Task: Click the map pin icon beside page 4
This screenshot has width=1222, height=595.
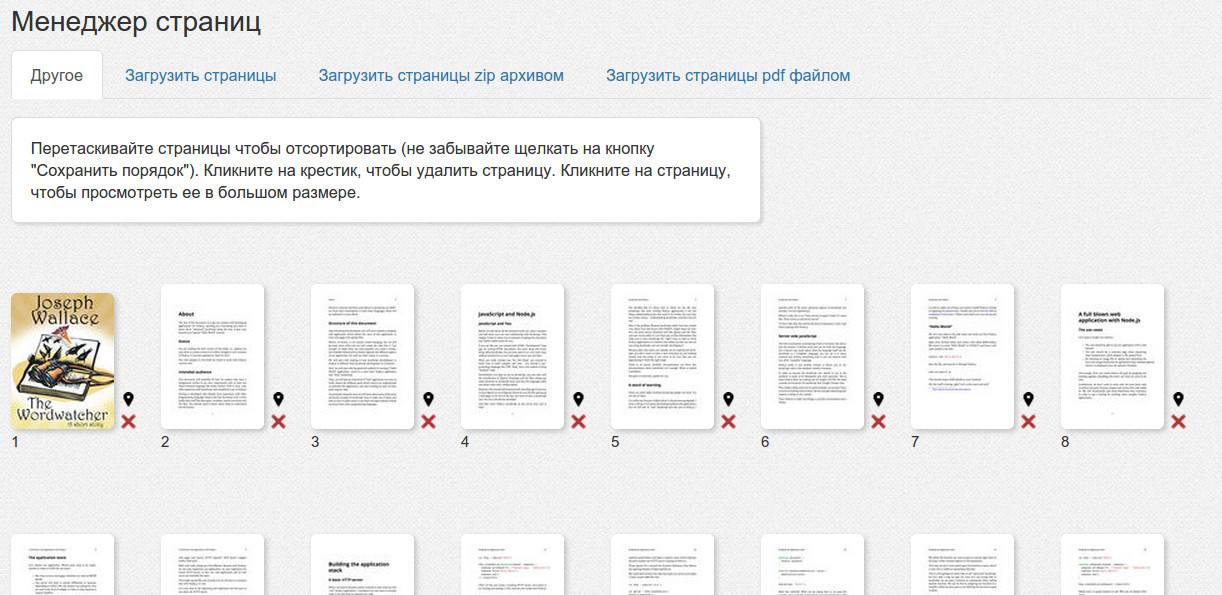Action: (x=578, y=400)
